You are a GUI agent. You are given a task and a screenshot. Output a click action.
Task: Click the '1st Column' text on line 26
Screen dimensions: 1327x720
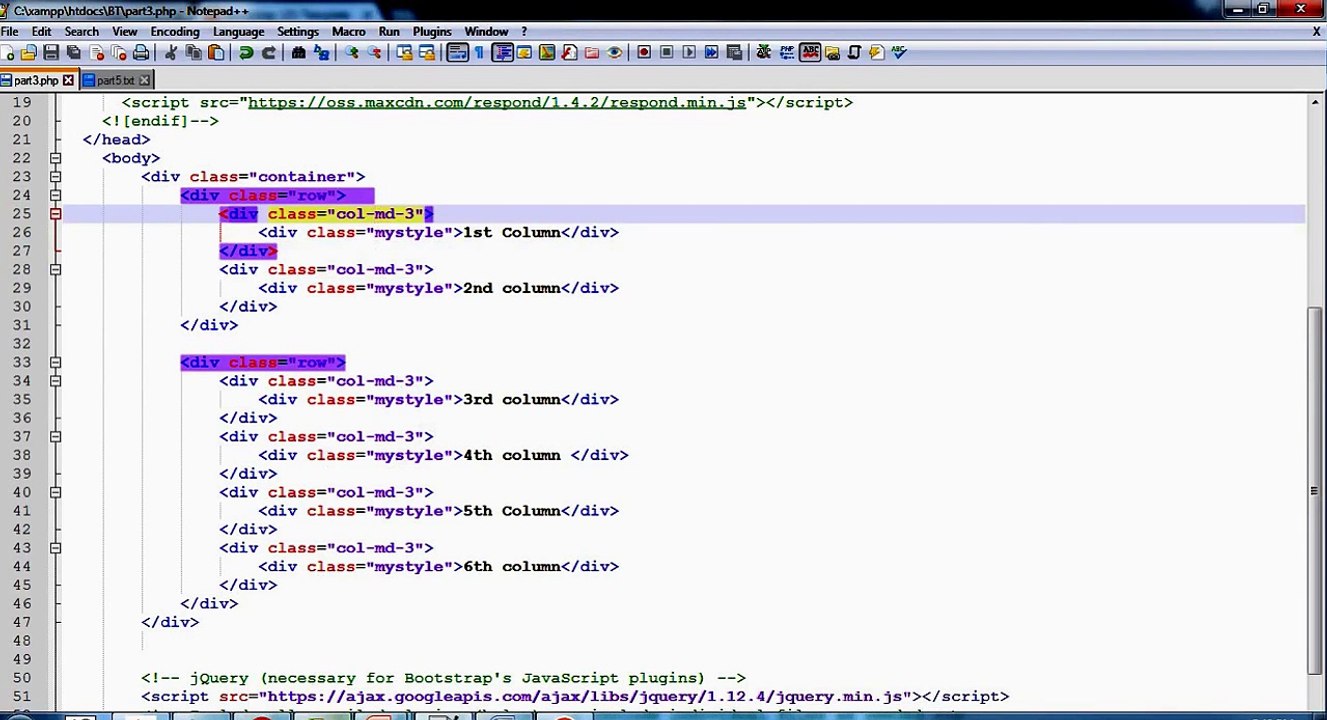pos(511,232)
